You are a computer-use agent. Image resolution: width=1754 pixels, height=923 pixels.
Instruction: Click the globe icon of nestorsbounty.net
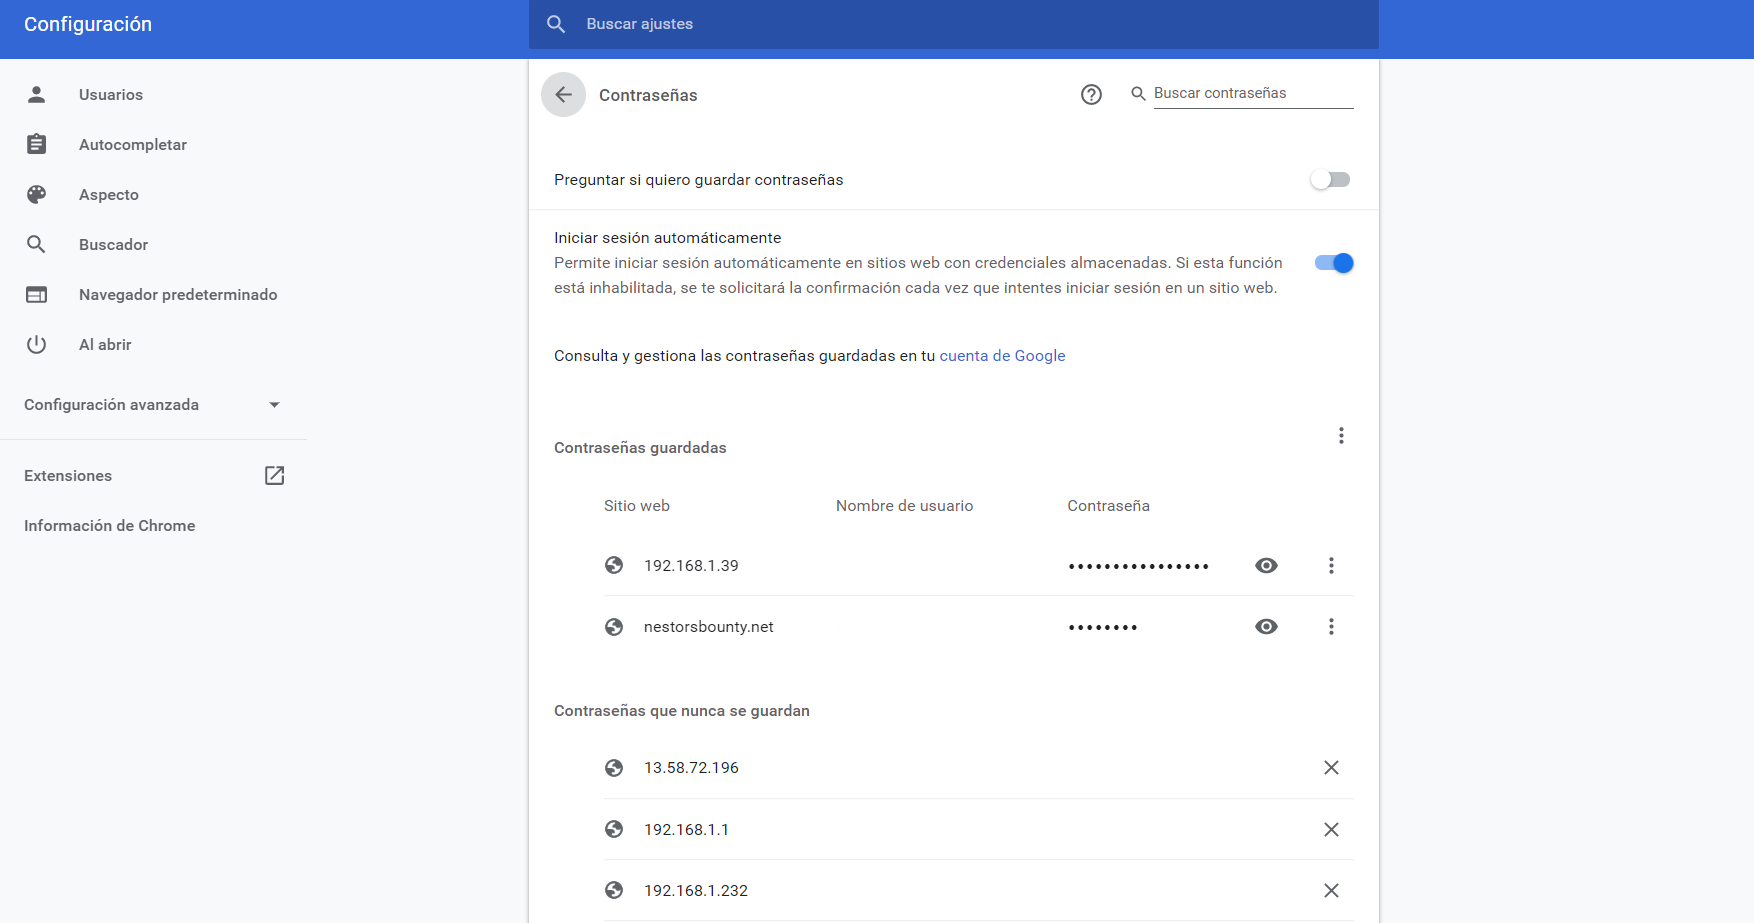614,627
